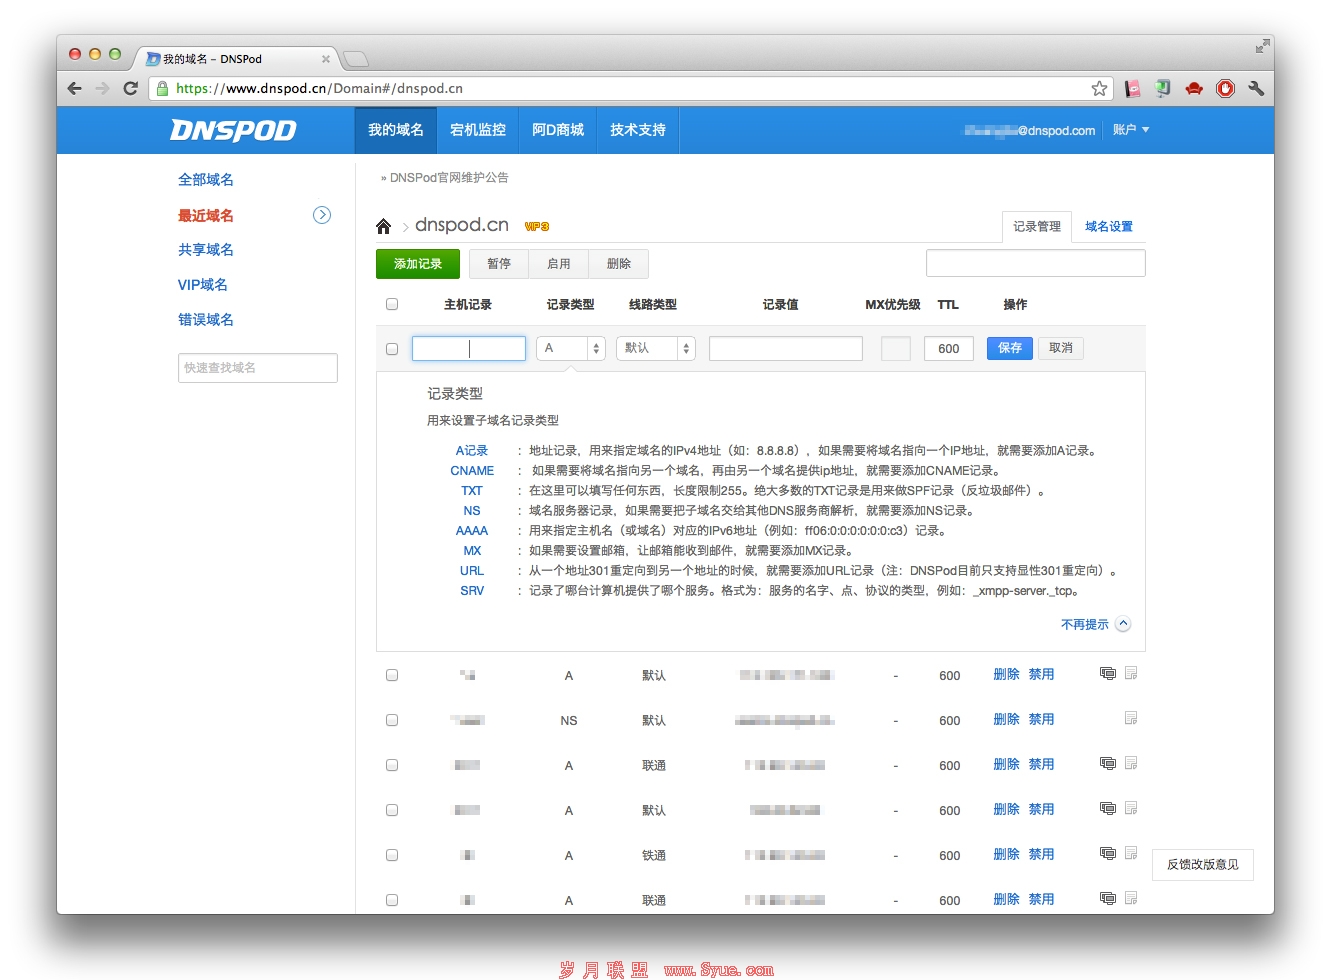Click the note icon on the topmost record row
This screenshot has height=980, width=1331.
(1131, 673)
